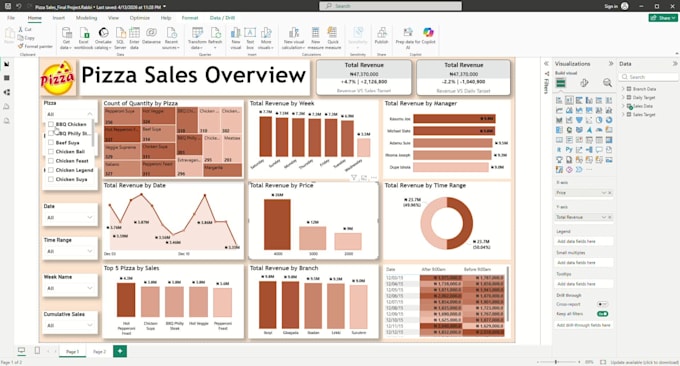Open the Week Name slicer dropdown
The width and height of the screenshot is (680, 366).
click(x=90, y=288)
